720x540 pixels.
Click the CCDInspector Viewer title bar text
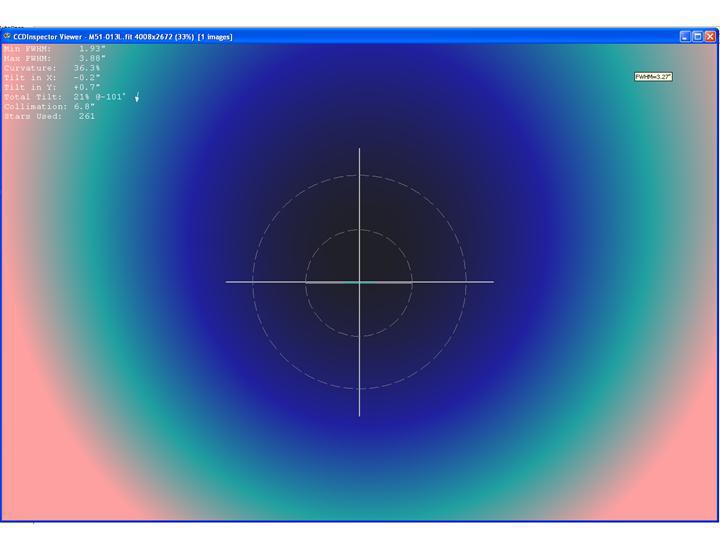pos(123,37)
